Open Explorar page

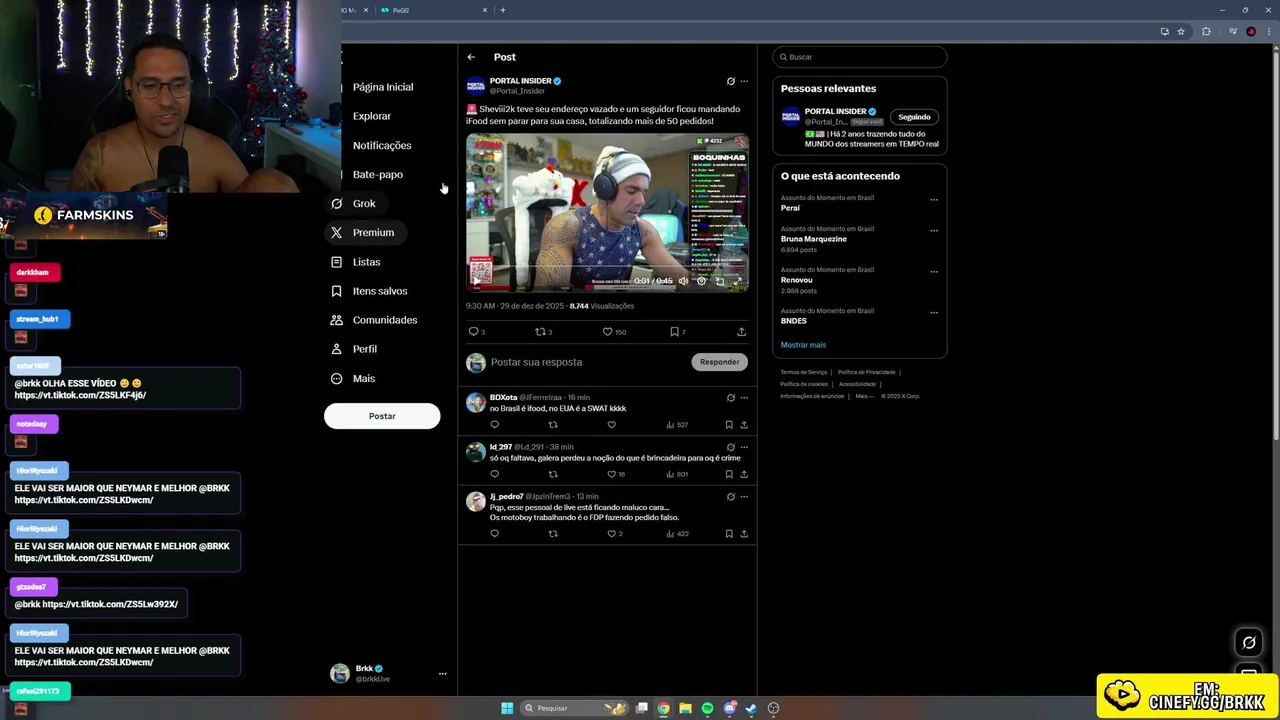(371, 116)
